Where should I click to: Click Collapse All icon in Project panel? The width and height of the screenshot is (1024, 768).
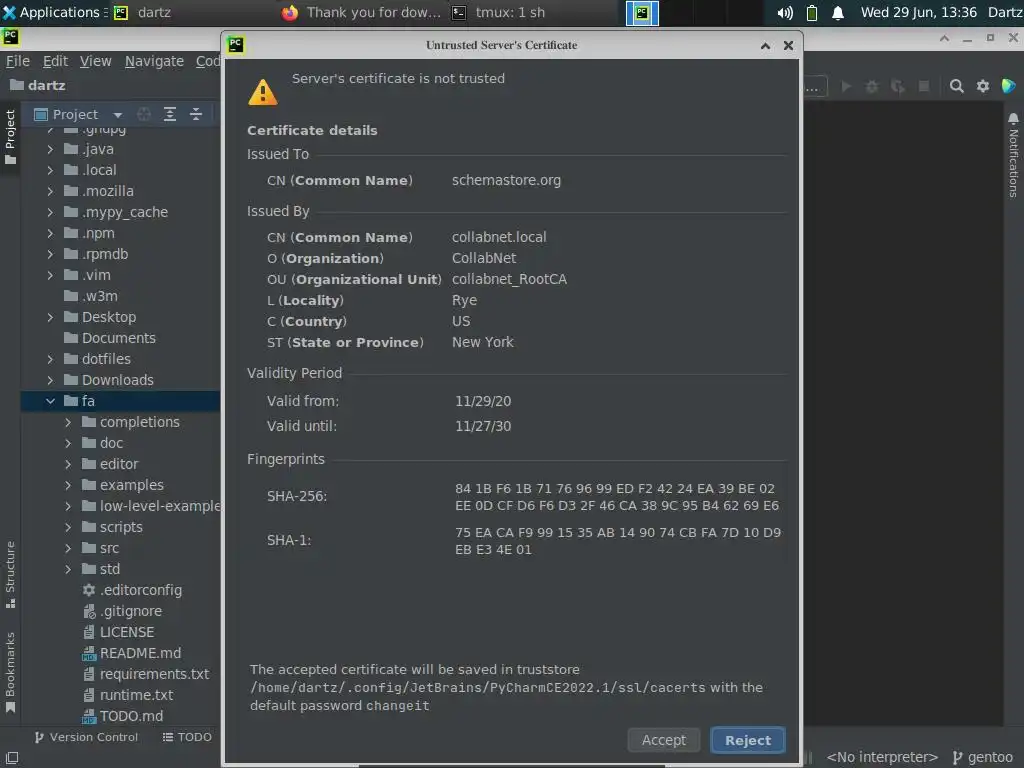click(x=196, y=114)
